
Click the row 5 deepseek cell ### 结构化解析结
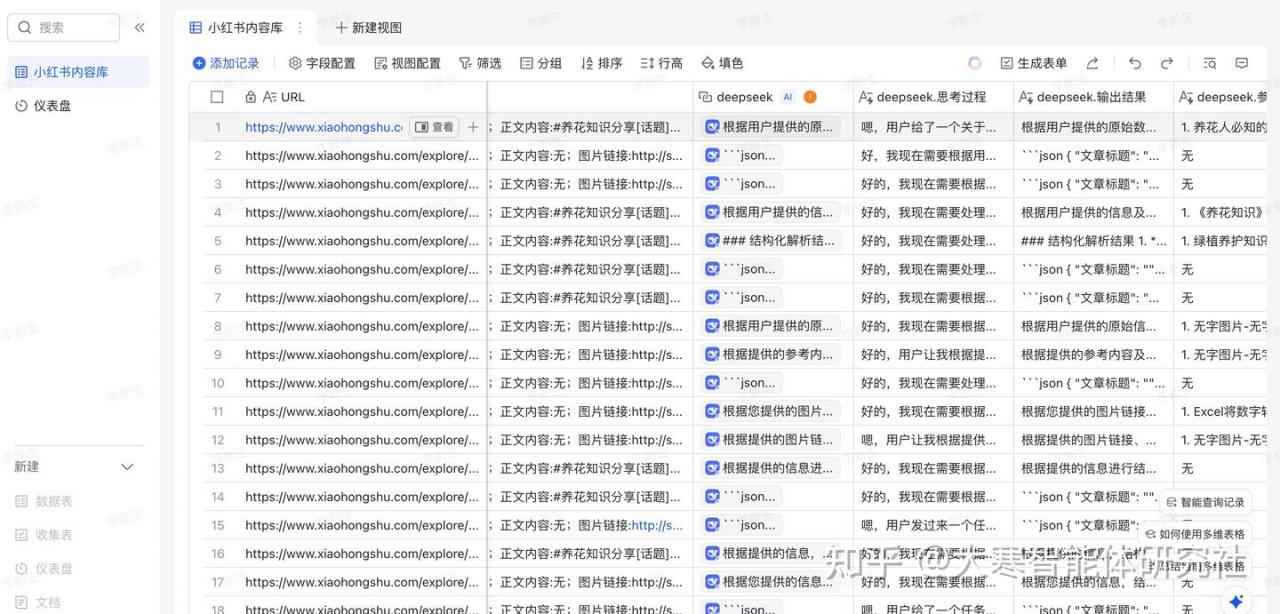[x=772, y=241]
